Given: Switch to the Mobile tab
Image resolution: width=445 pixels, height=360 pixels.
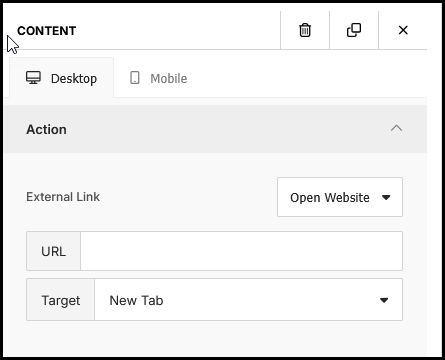Looking at the screenshot, I should (x=159, y=78).
